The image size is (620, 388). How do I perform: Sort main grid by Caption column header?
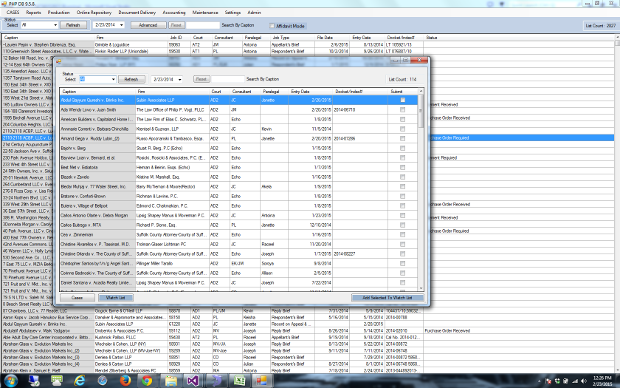[48, 38]
